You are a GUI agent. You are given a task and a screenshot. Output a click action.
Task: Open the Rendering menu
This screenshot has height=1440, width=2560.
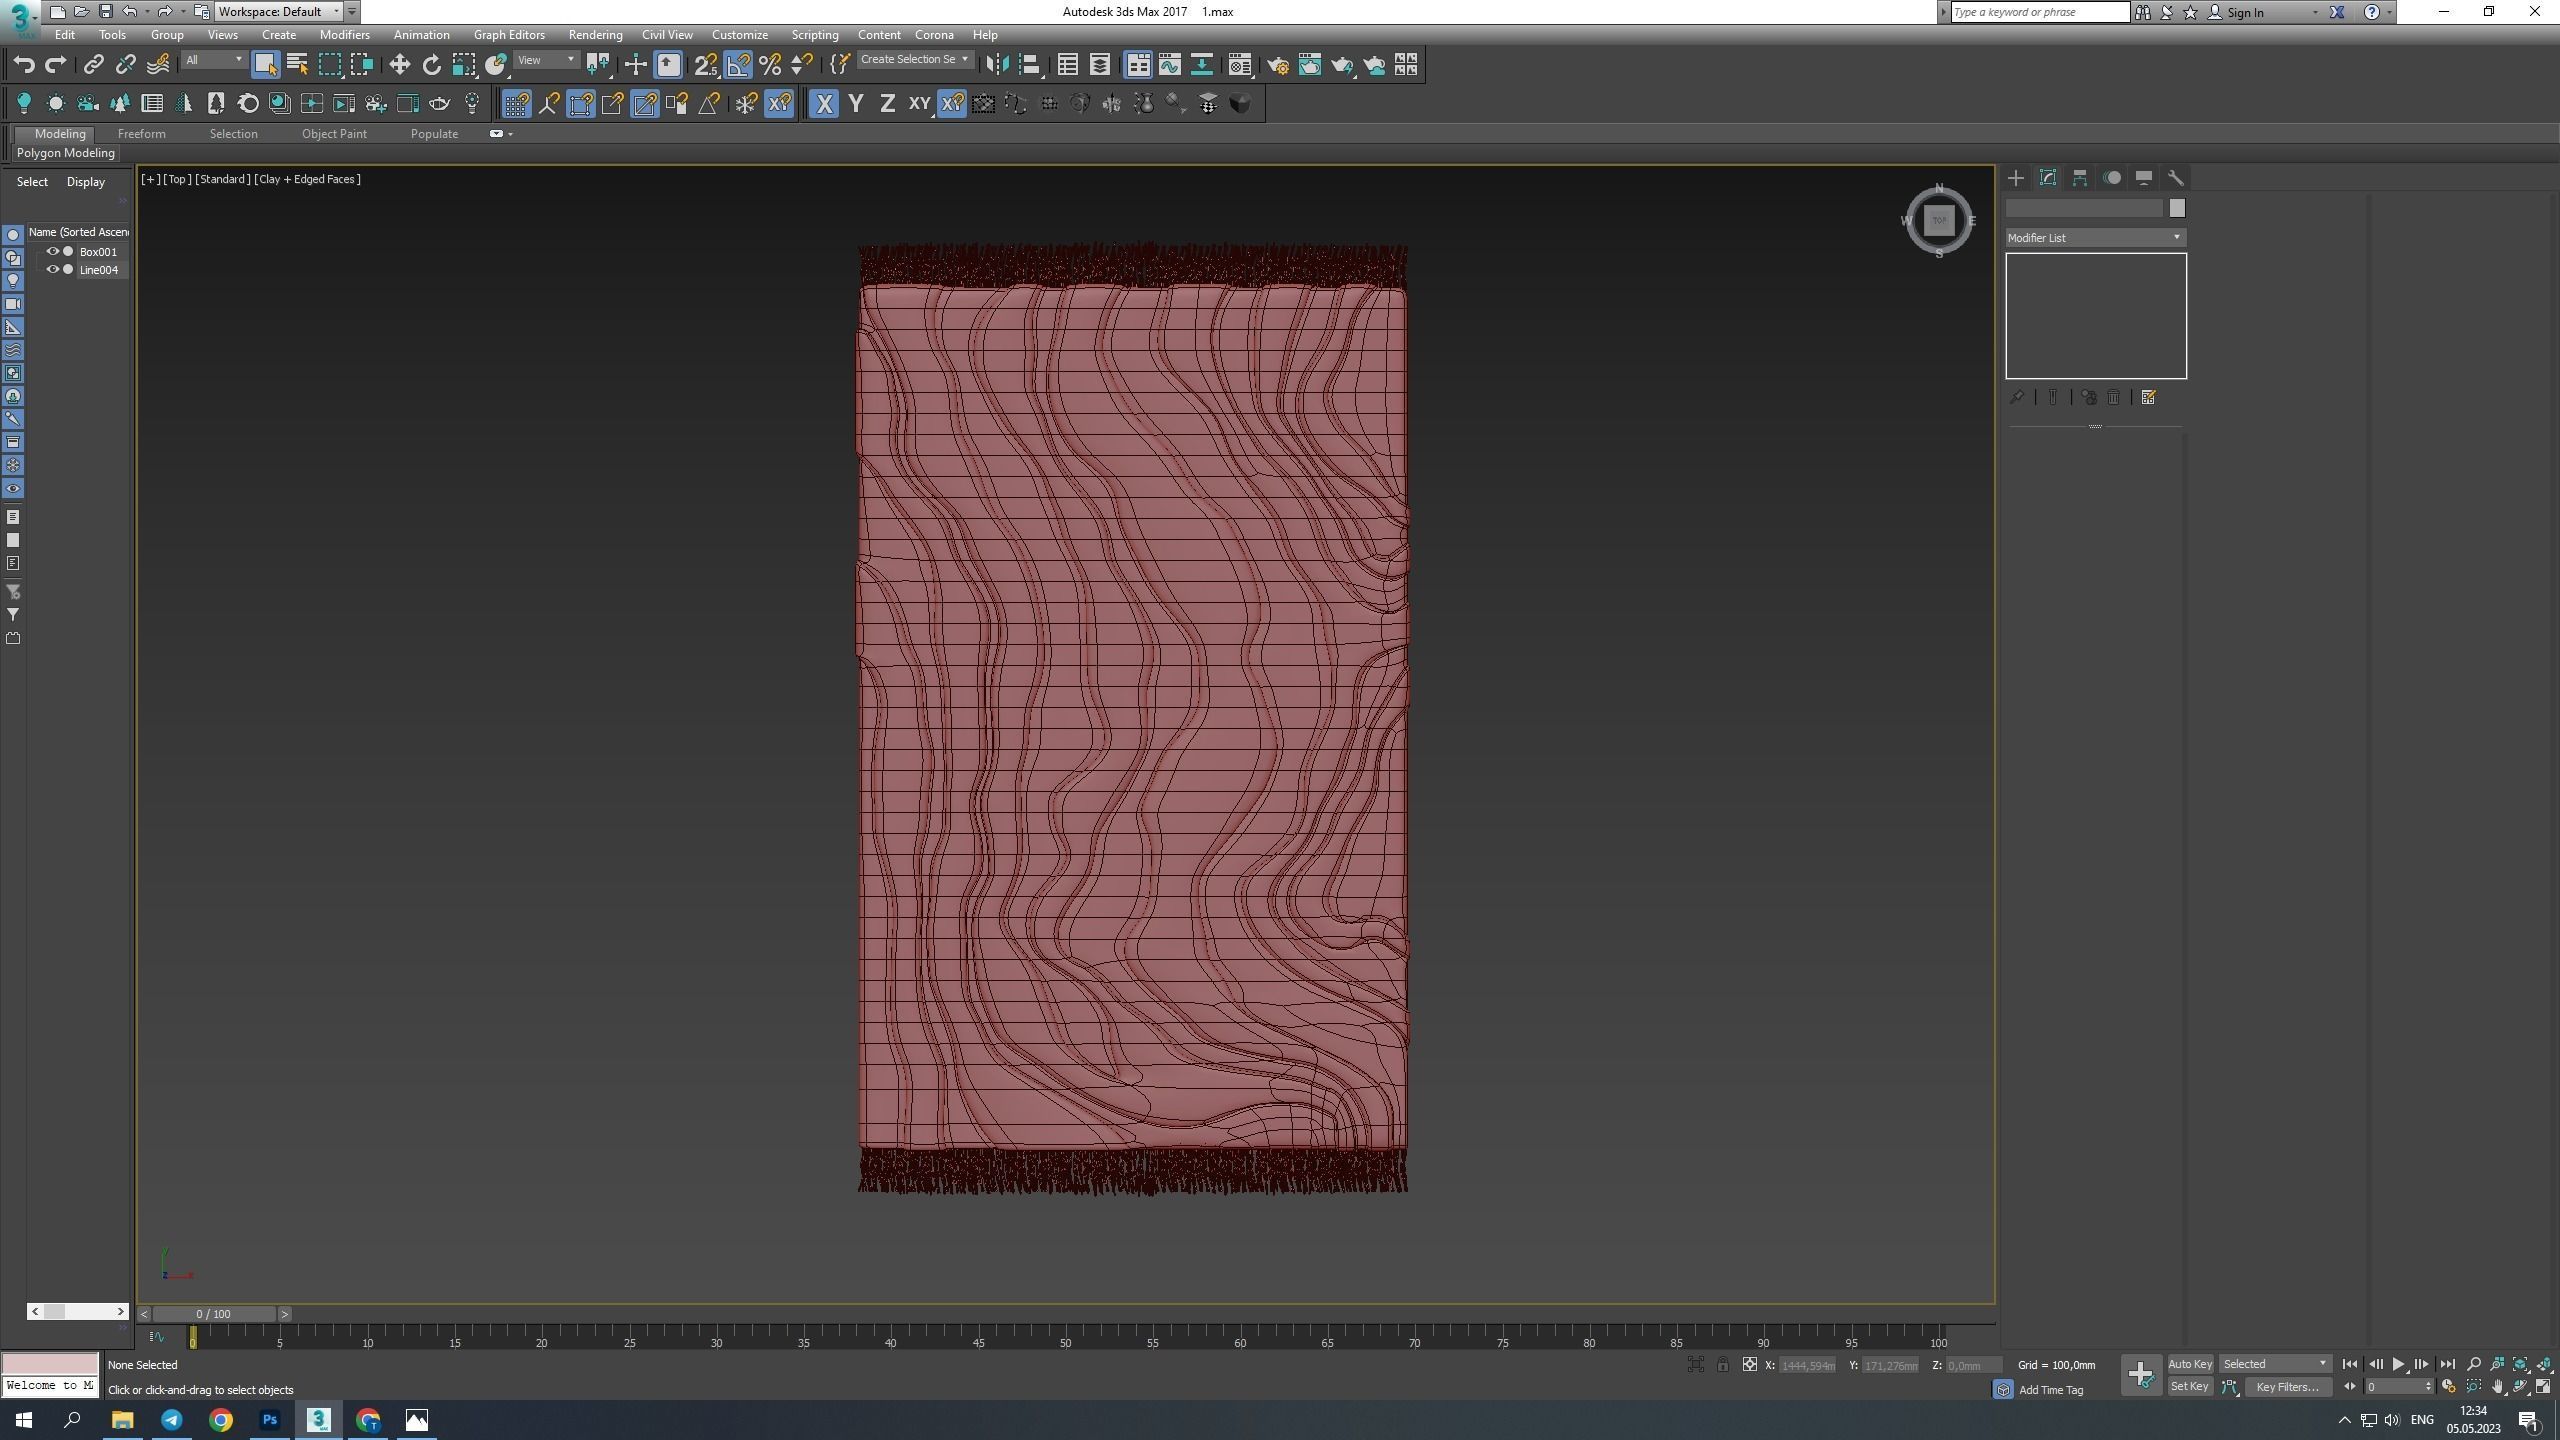[x=595, y=35]
